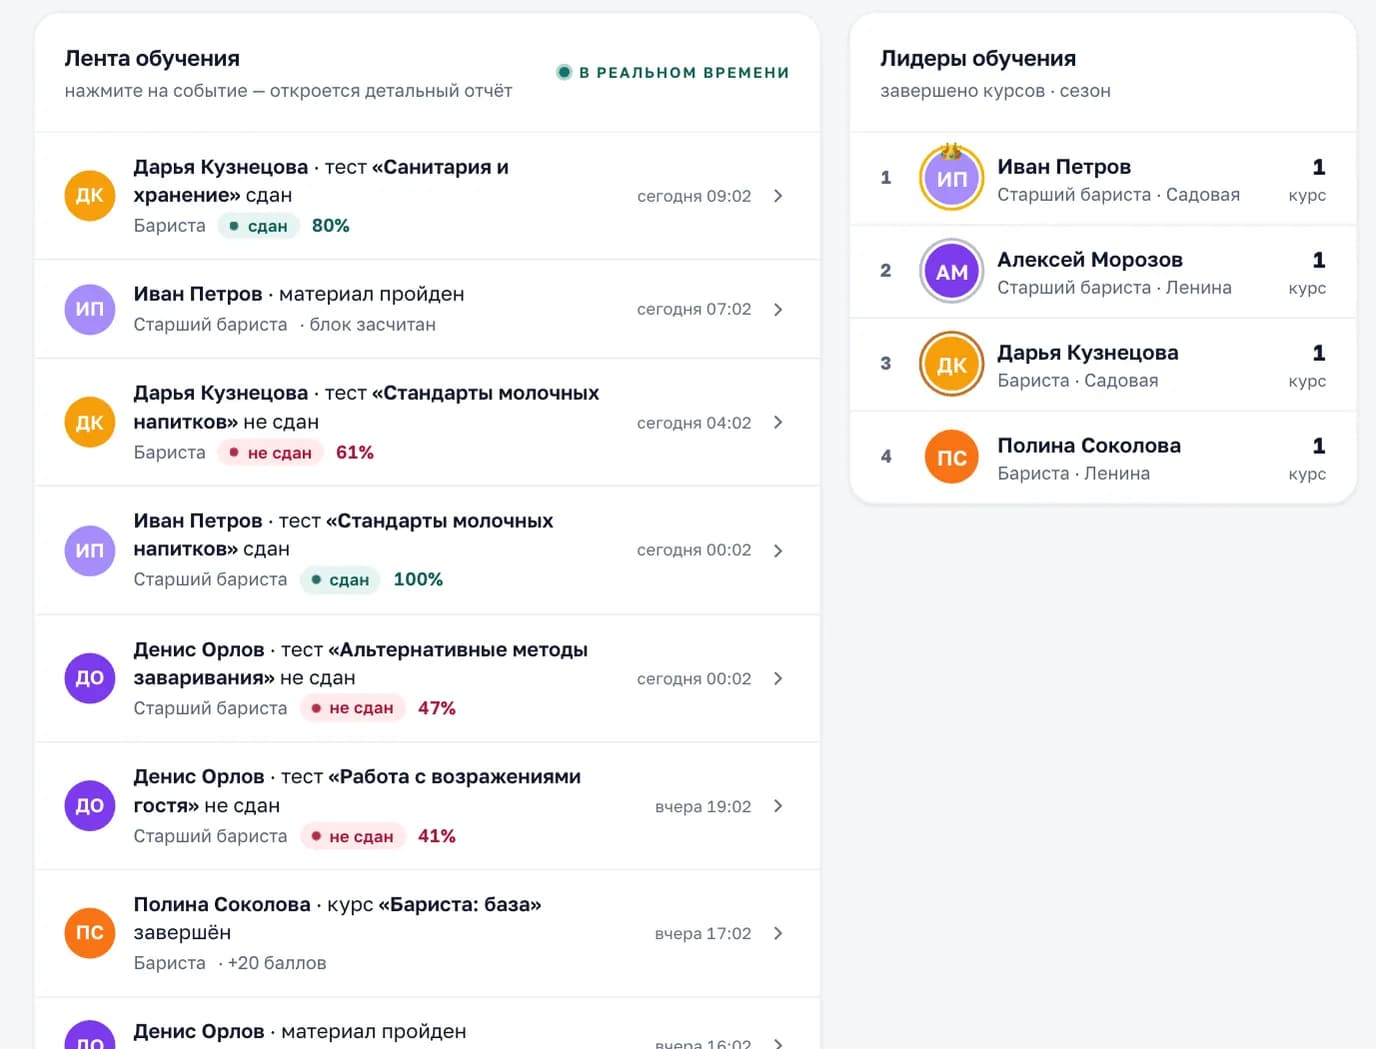This screenshot has width=1376, height=1049.
Task: Click the ДК avatar in the «Санитария и хранение» event
Action: 90,195
